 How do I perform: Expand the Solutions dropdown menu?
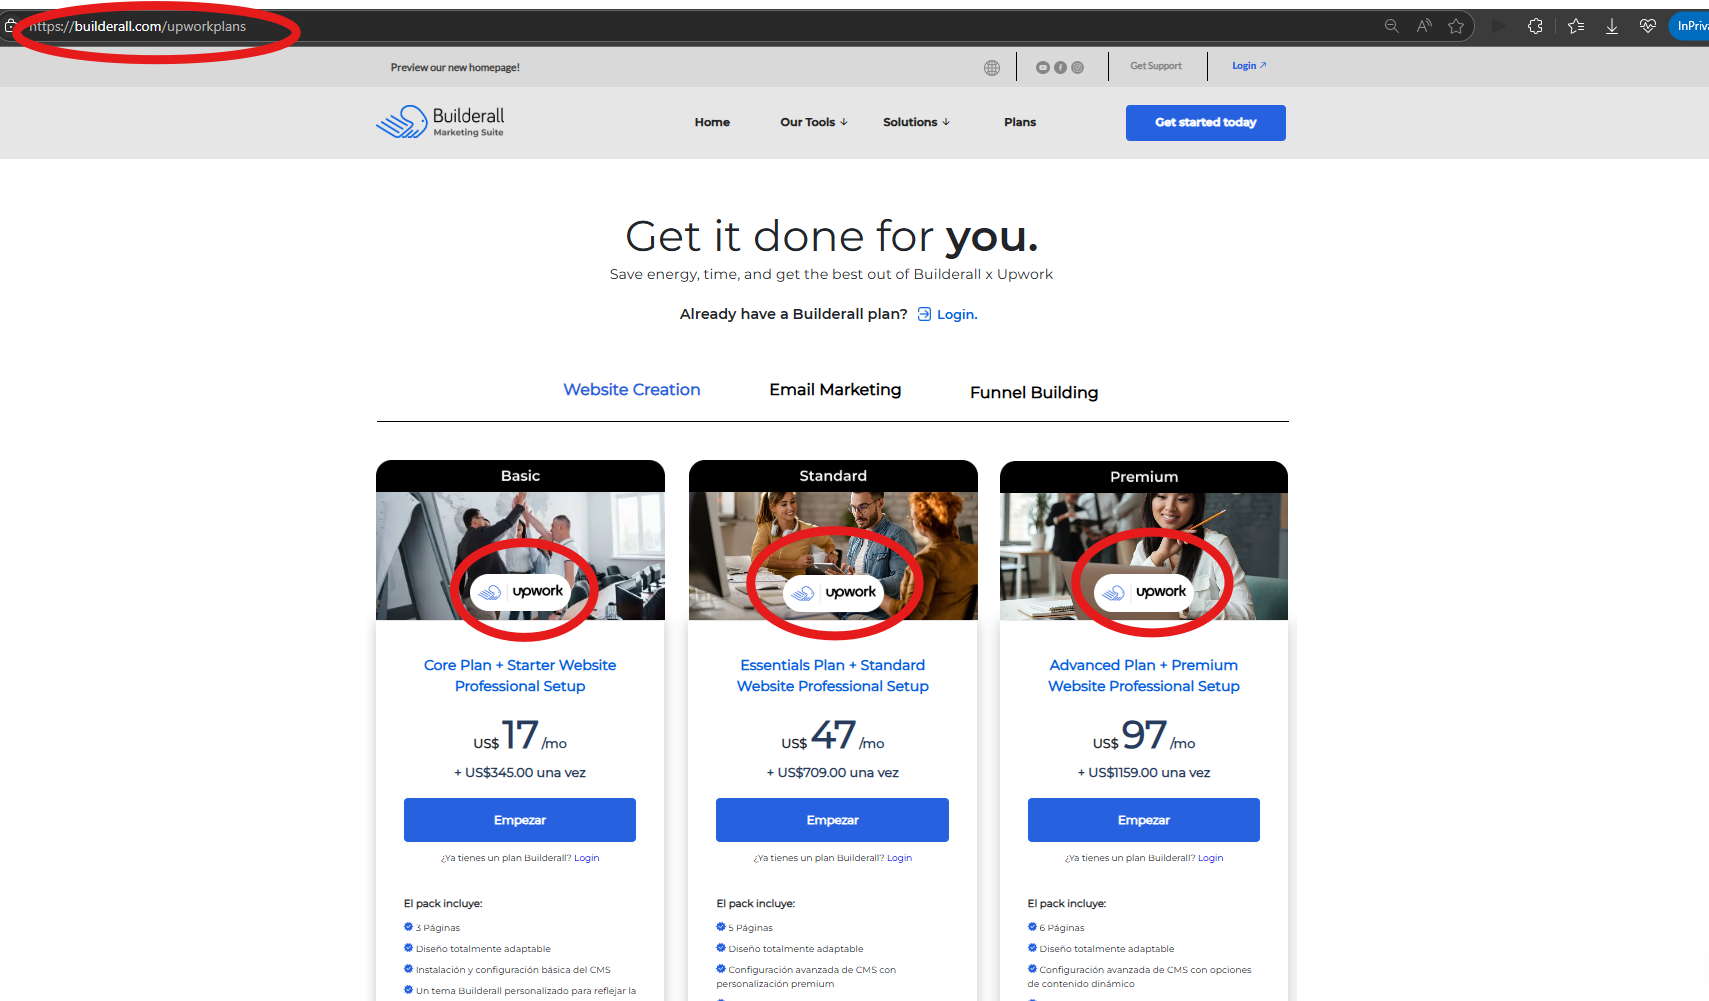pos(916,122)
